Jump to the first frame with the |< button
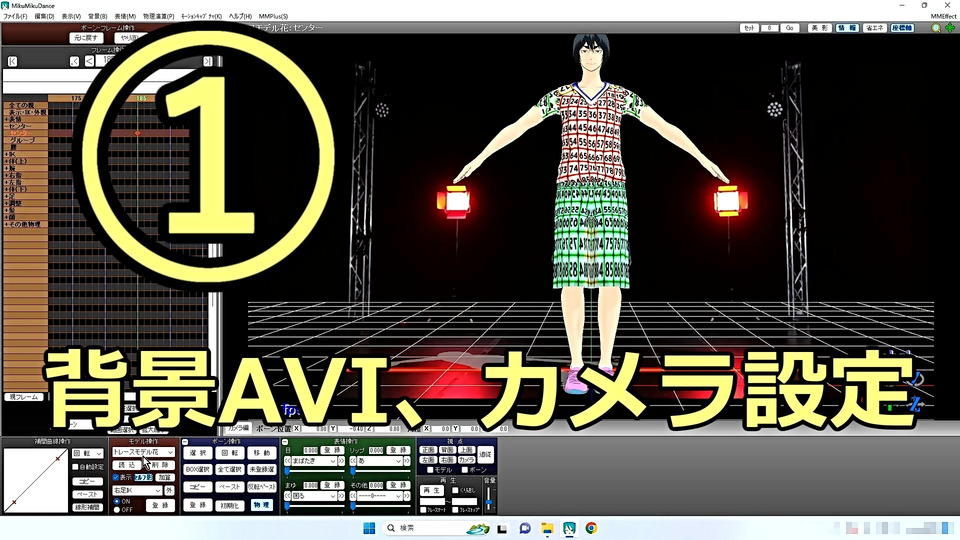960x540 pixels. click(x=12, y=61)
